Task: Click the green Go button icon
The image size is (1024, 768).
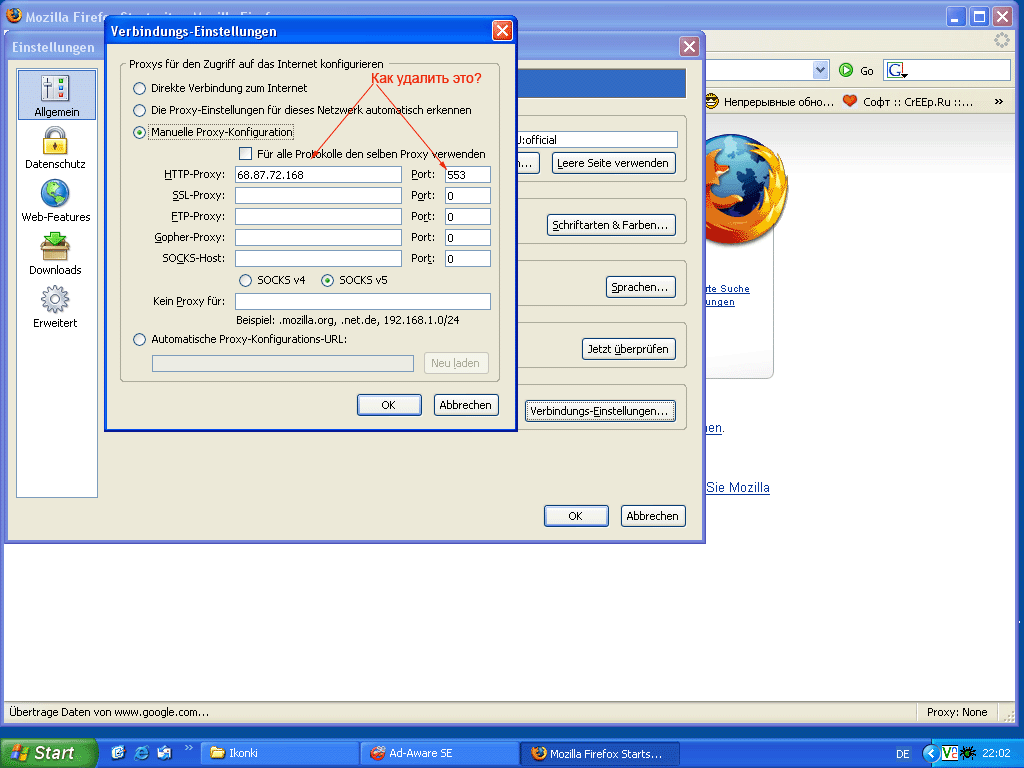Action: pyautogui.click(x=846, y=70)
